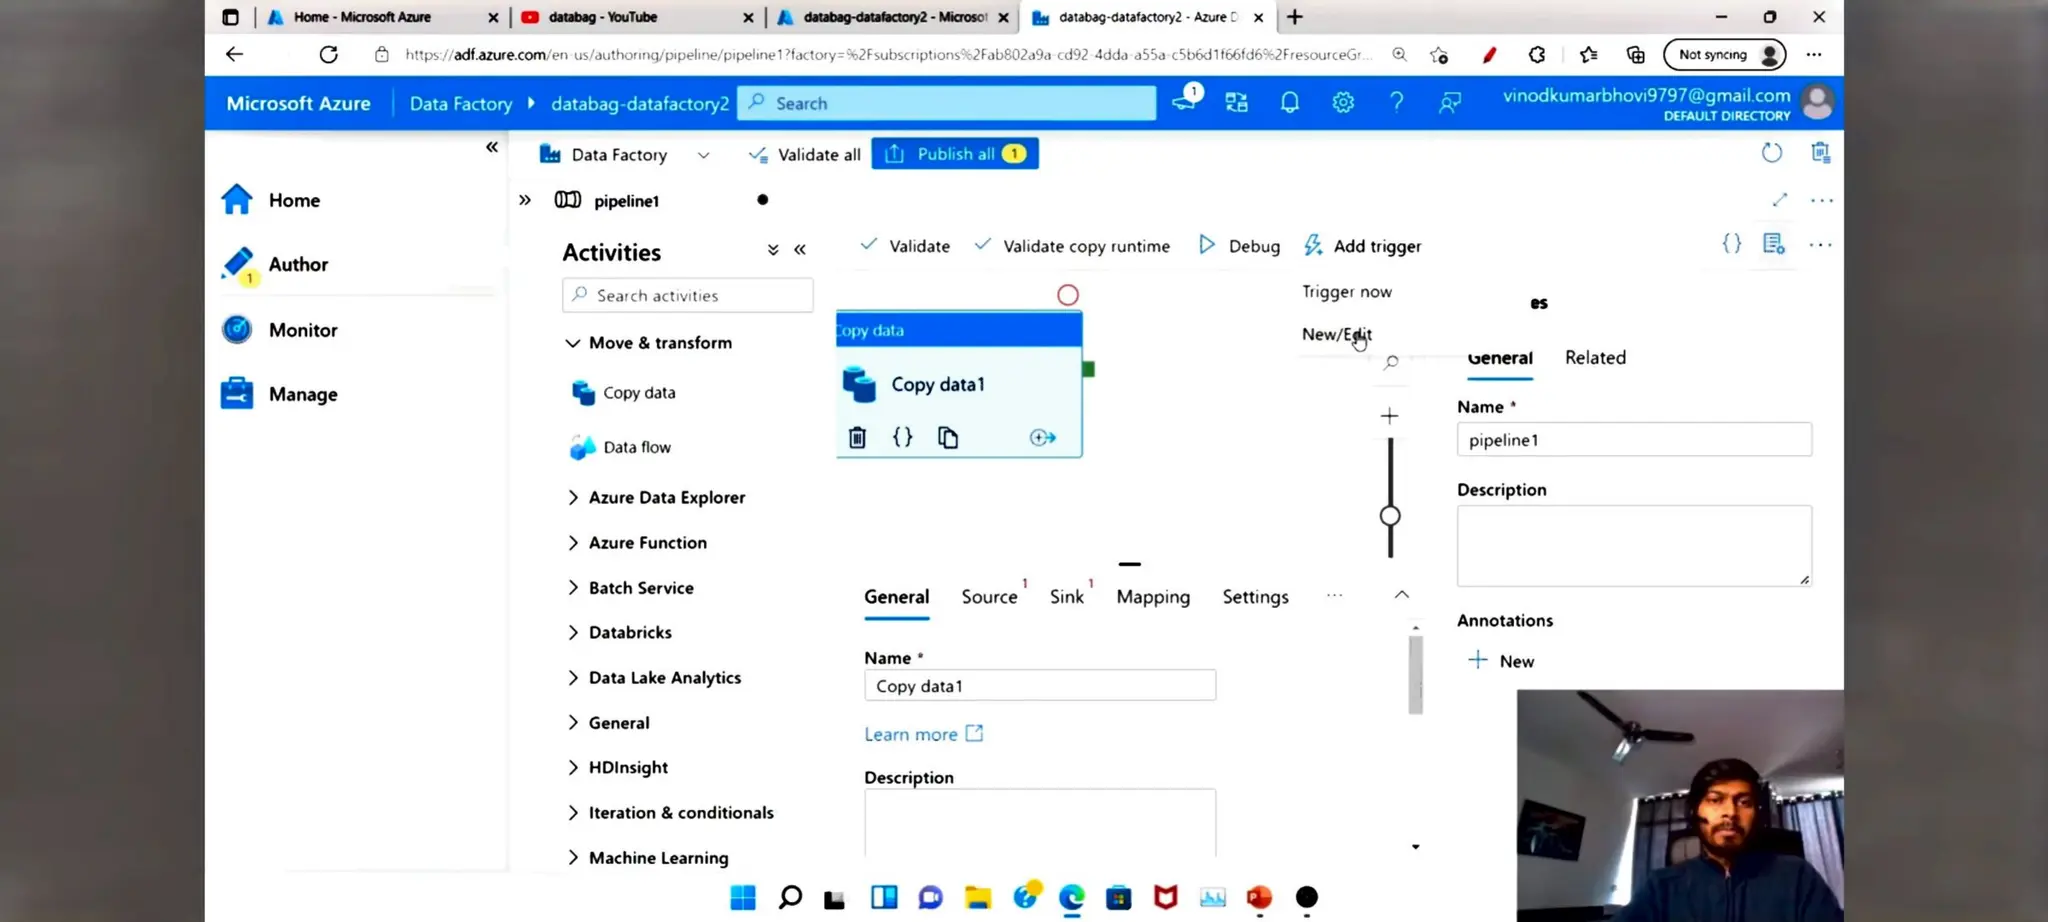Switch to the Source tab
2048x922 pixels.
(989, 597)
